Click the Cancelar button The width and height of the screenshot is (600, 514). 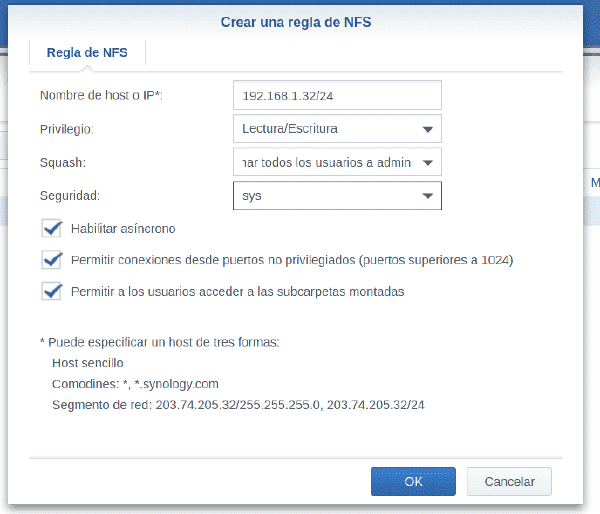(x=509, y=481)
